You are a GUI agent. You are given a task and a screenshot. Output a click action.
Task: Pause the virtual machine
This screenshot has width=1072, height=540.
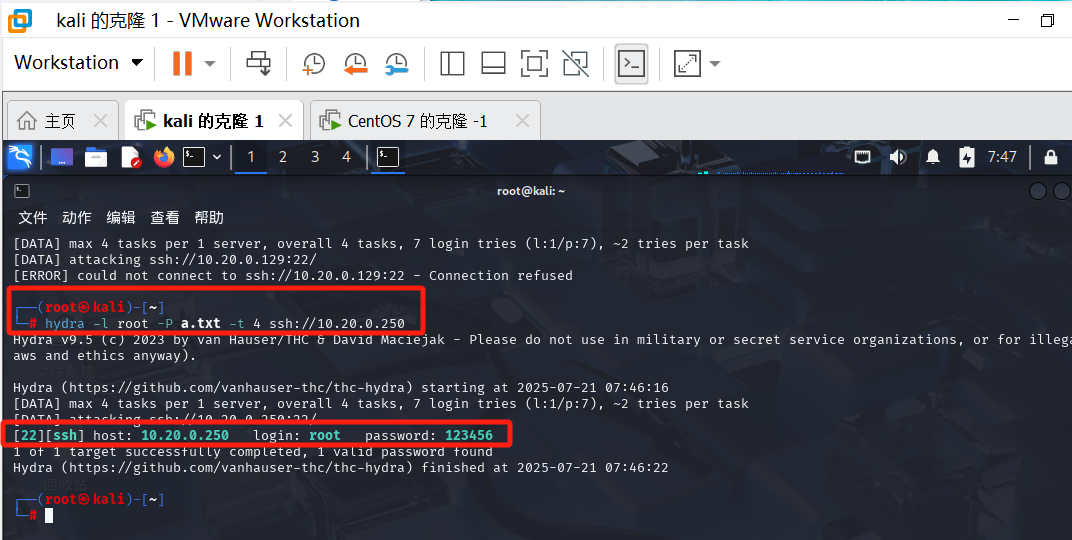pyautogui.click(x=182, y=64)
